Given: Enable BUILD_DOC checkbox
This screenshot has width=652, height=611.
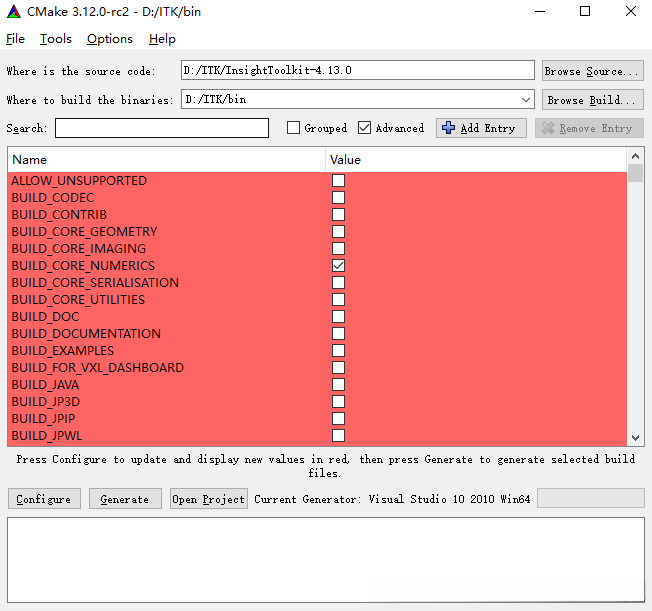Looking at the screenshot, I should [338, 317].
